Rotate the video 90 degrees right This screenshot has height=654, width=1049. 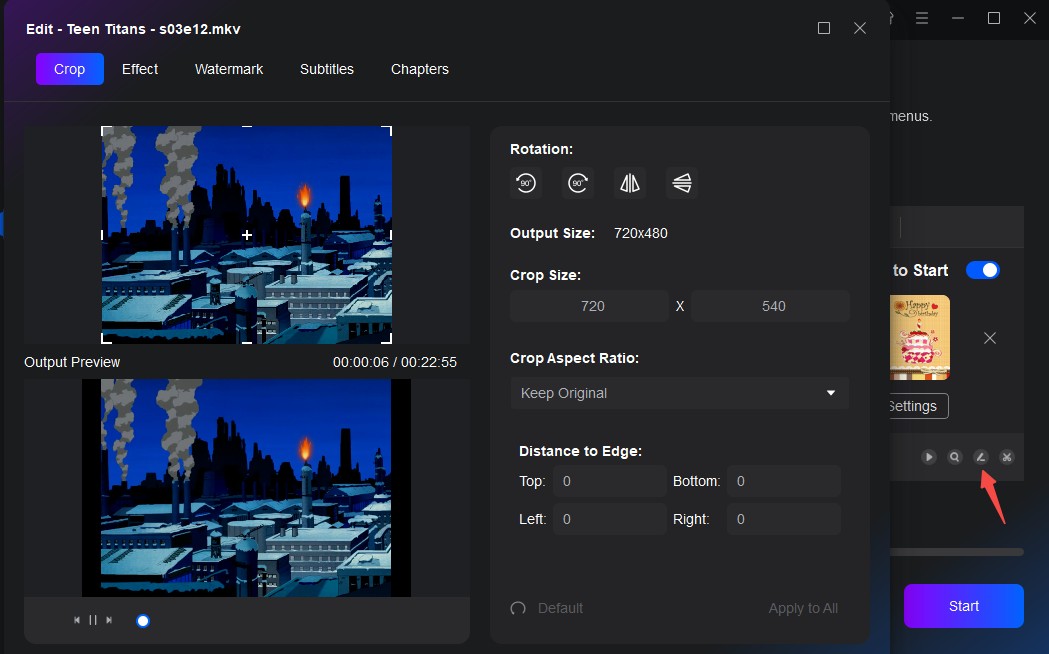tap(578, 183)
